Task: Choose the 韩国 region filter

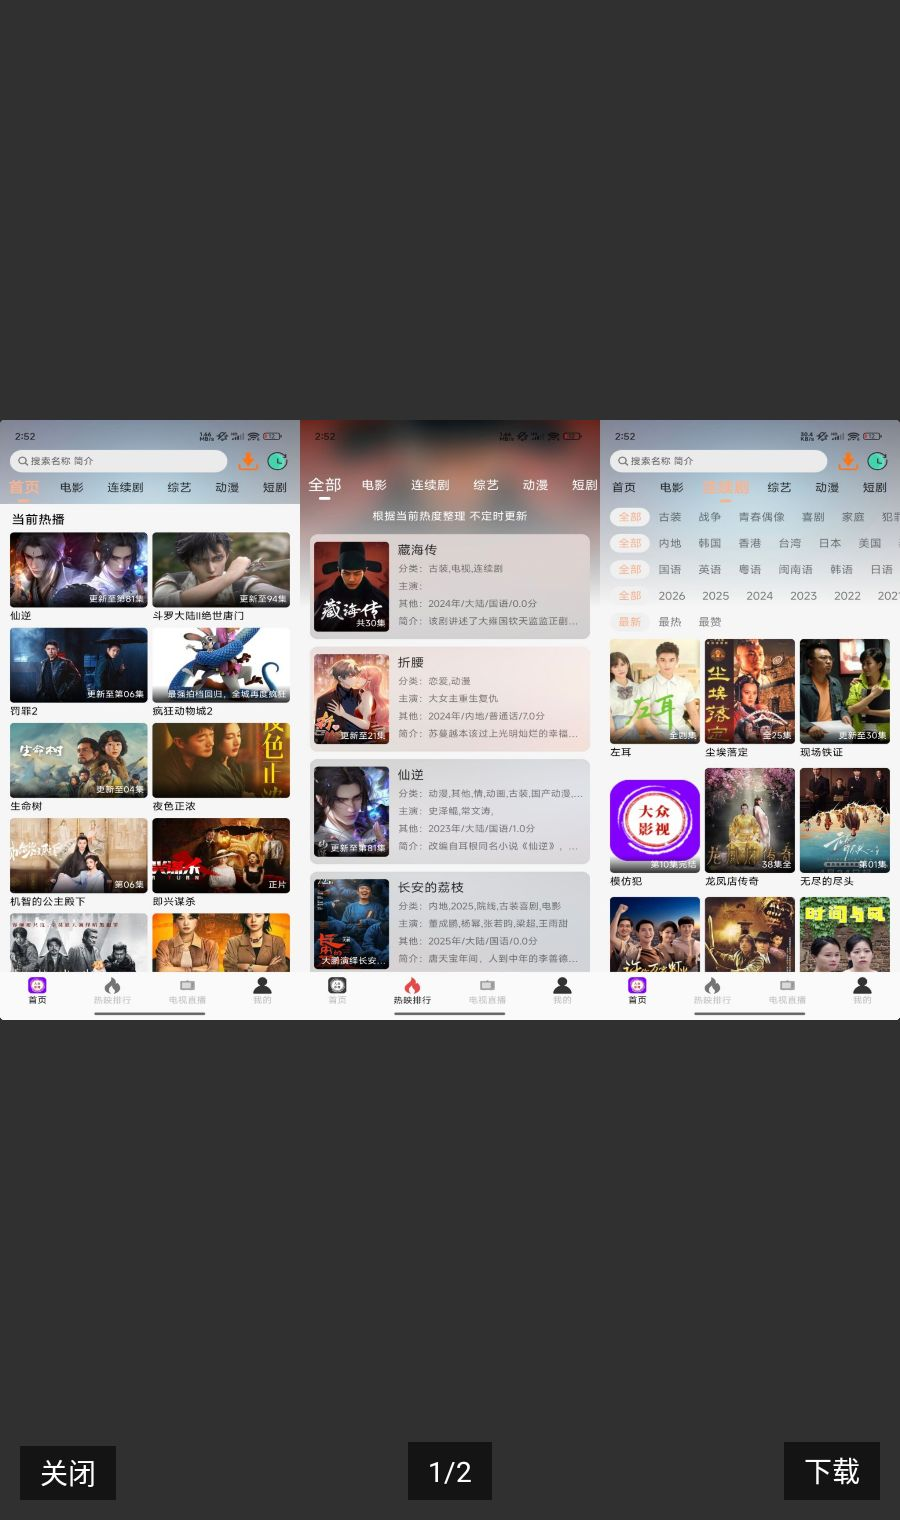Action: (x=710, y=543)
